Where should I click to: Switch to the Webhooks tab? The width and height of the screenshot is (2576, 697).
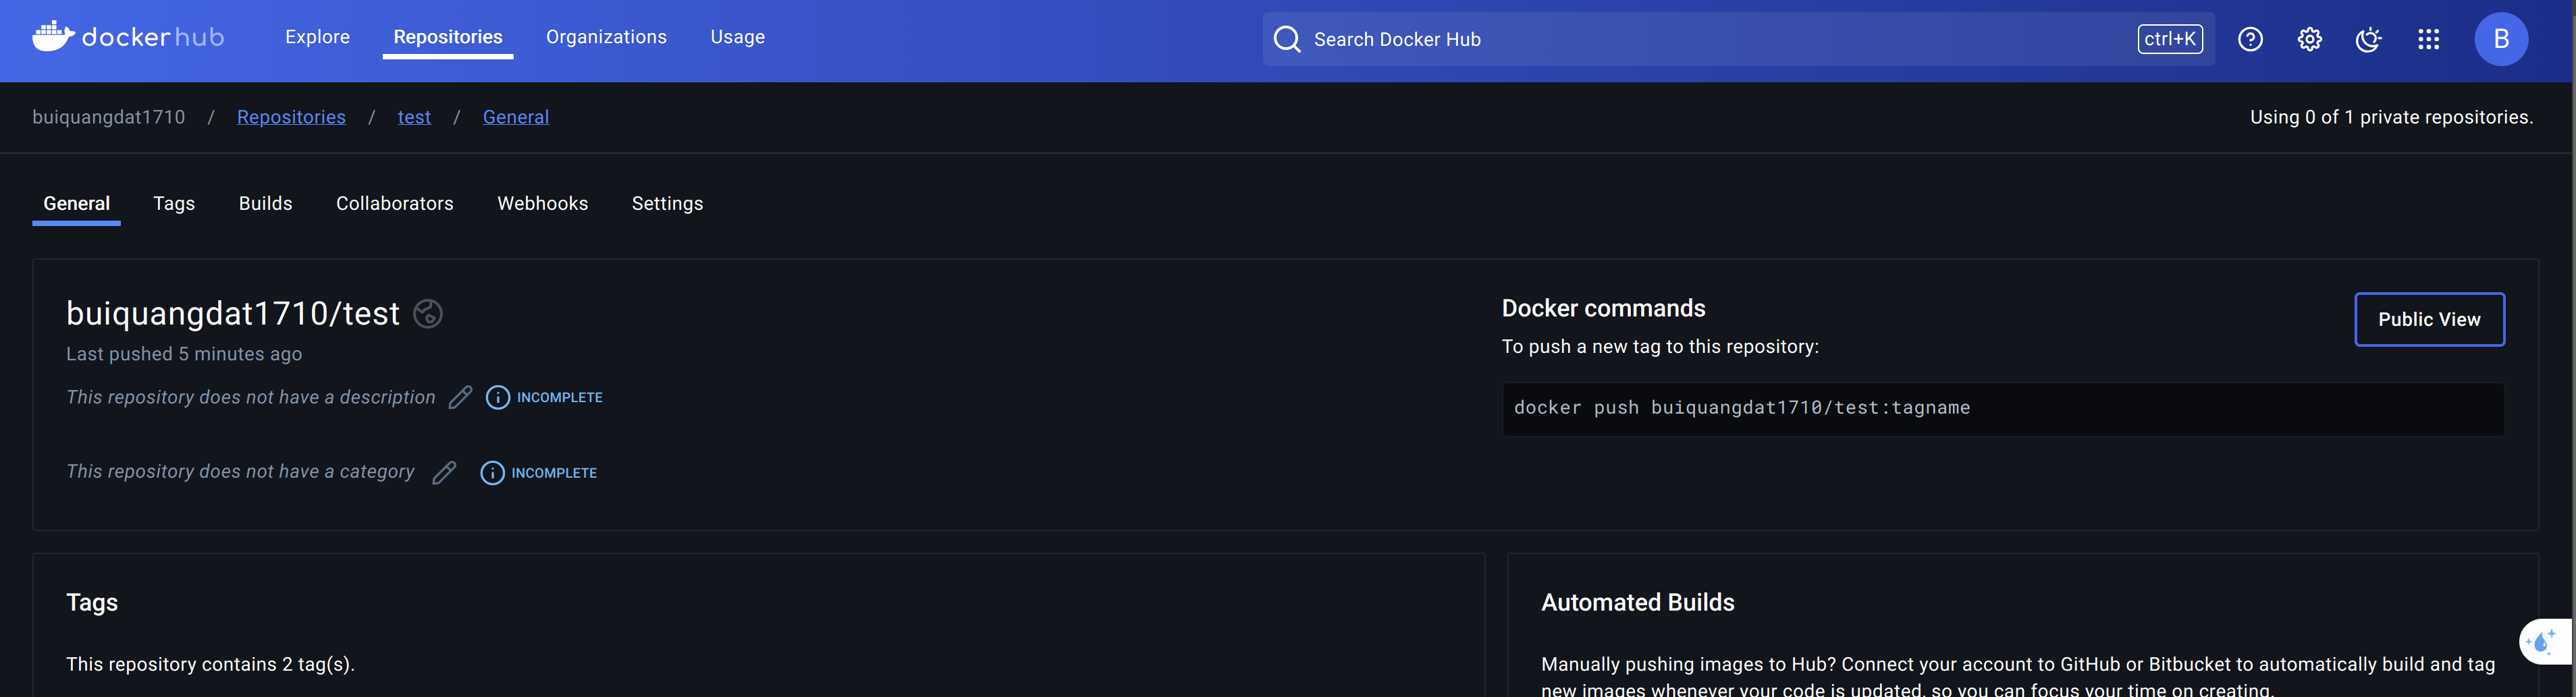point(542,203)
